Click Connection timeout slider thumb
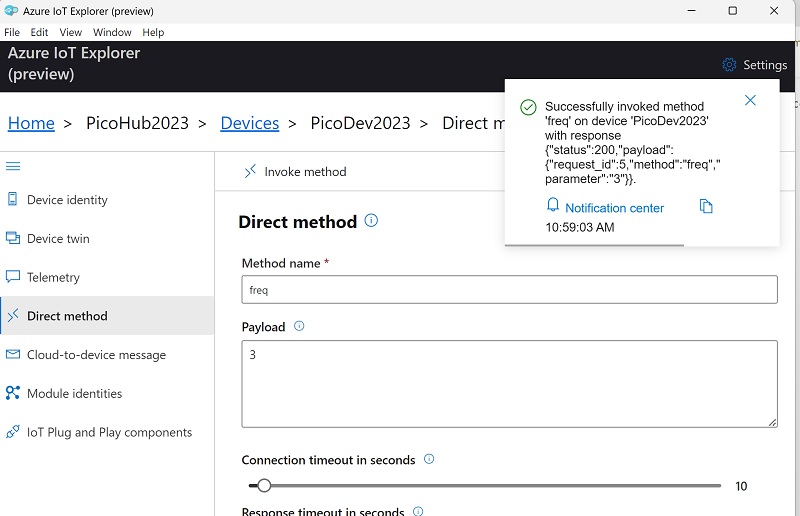 pos(264,485)
